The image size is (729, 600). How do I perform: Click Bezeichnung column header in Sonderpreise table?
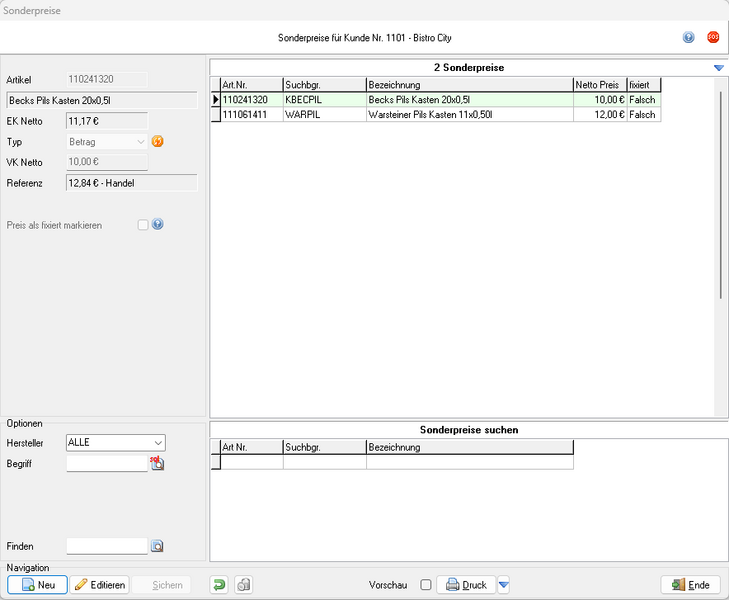click(x=470, y=85)
